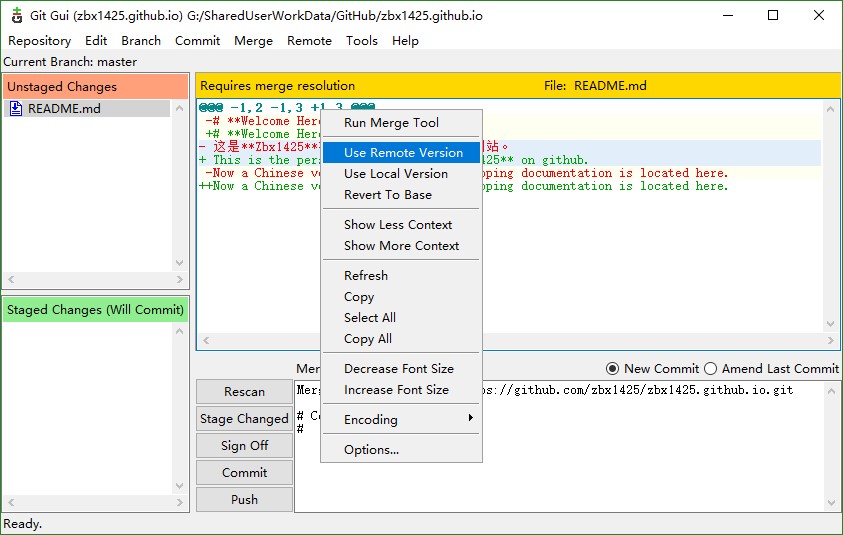Click right arrow of Unstaged Changes horizontal scrollbar
This screenshot has height=535, width=843.
click(x=180, y=280)
